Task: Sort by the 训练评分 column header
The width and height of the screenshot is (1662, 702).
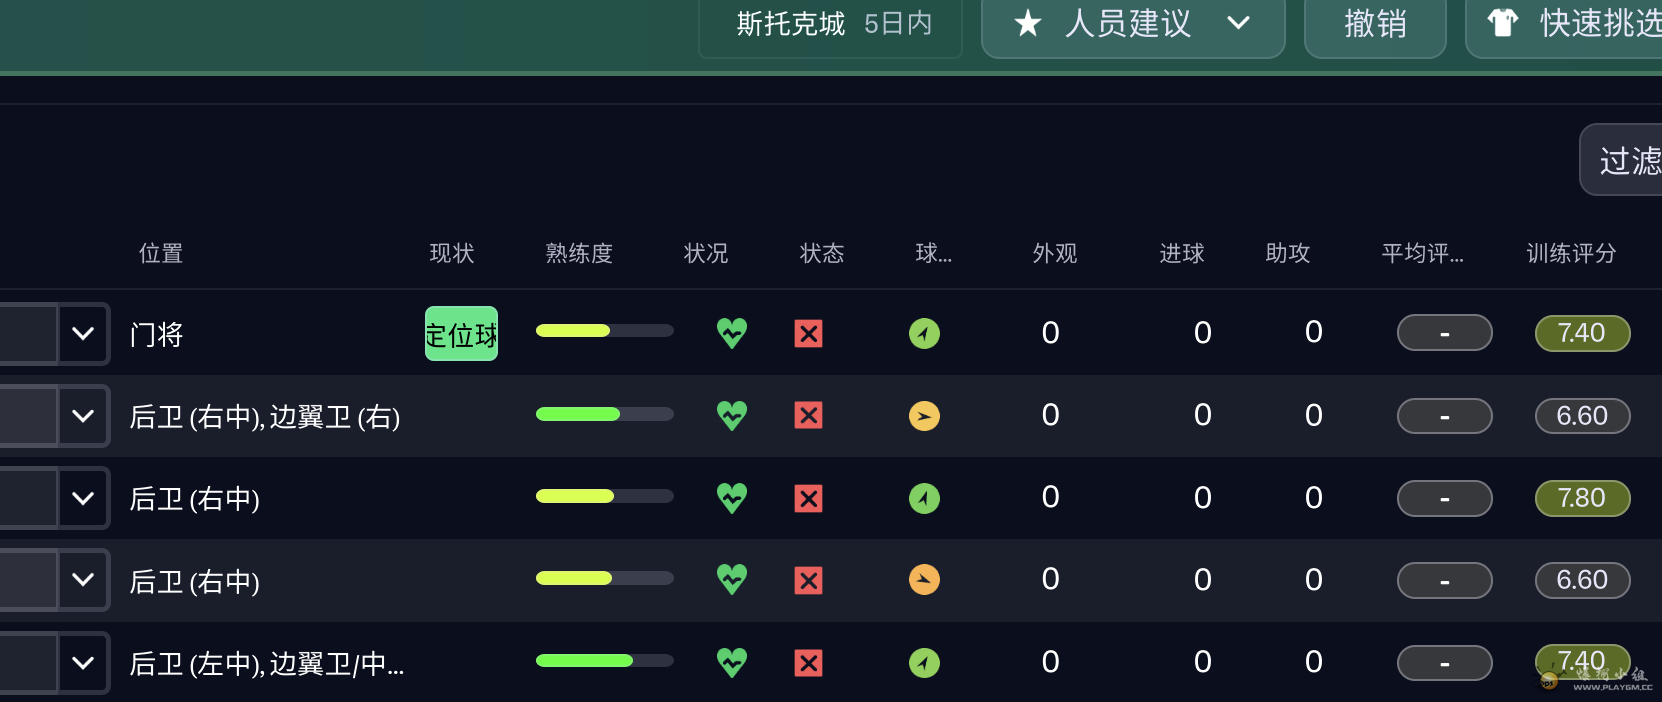Action: pos(1571,254)
